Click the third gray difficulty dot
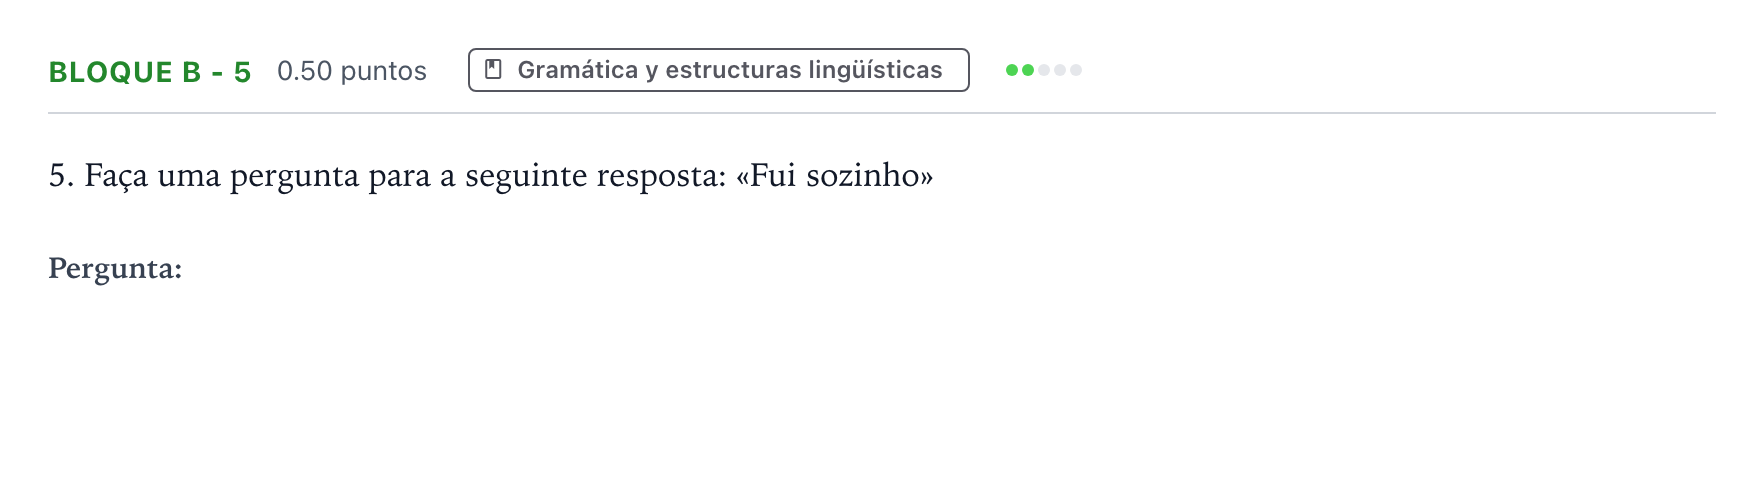 [1044, 70]
